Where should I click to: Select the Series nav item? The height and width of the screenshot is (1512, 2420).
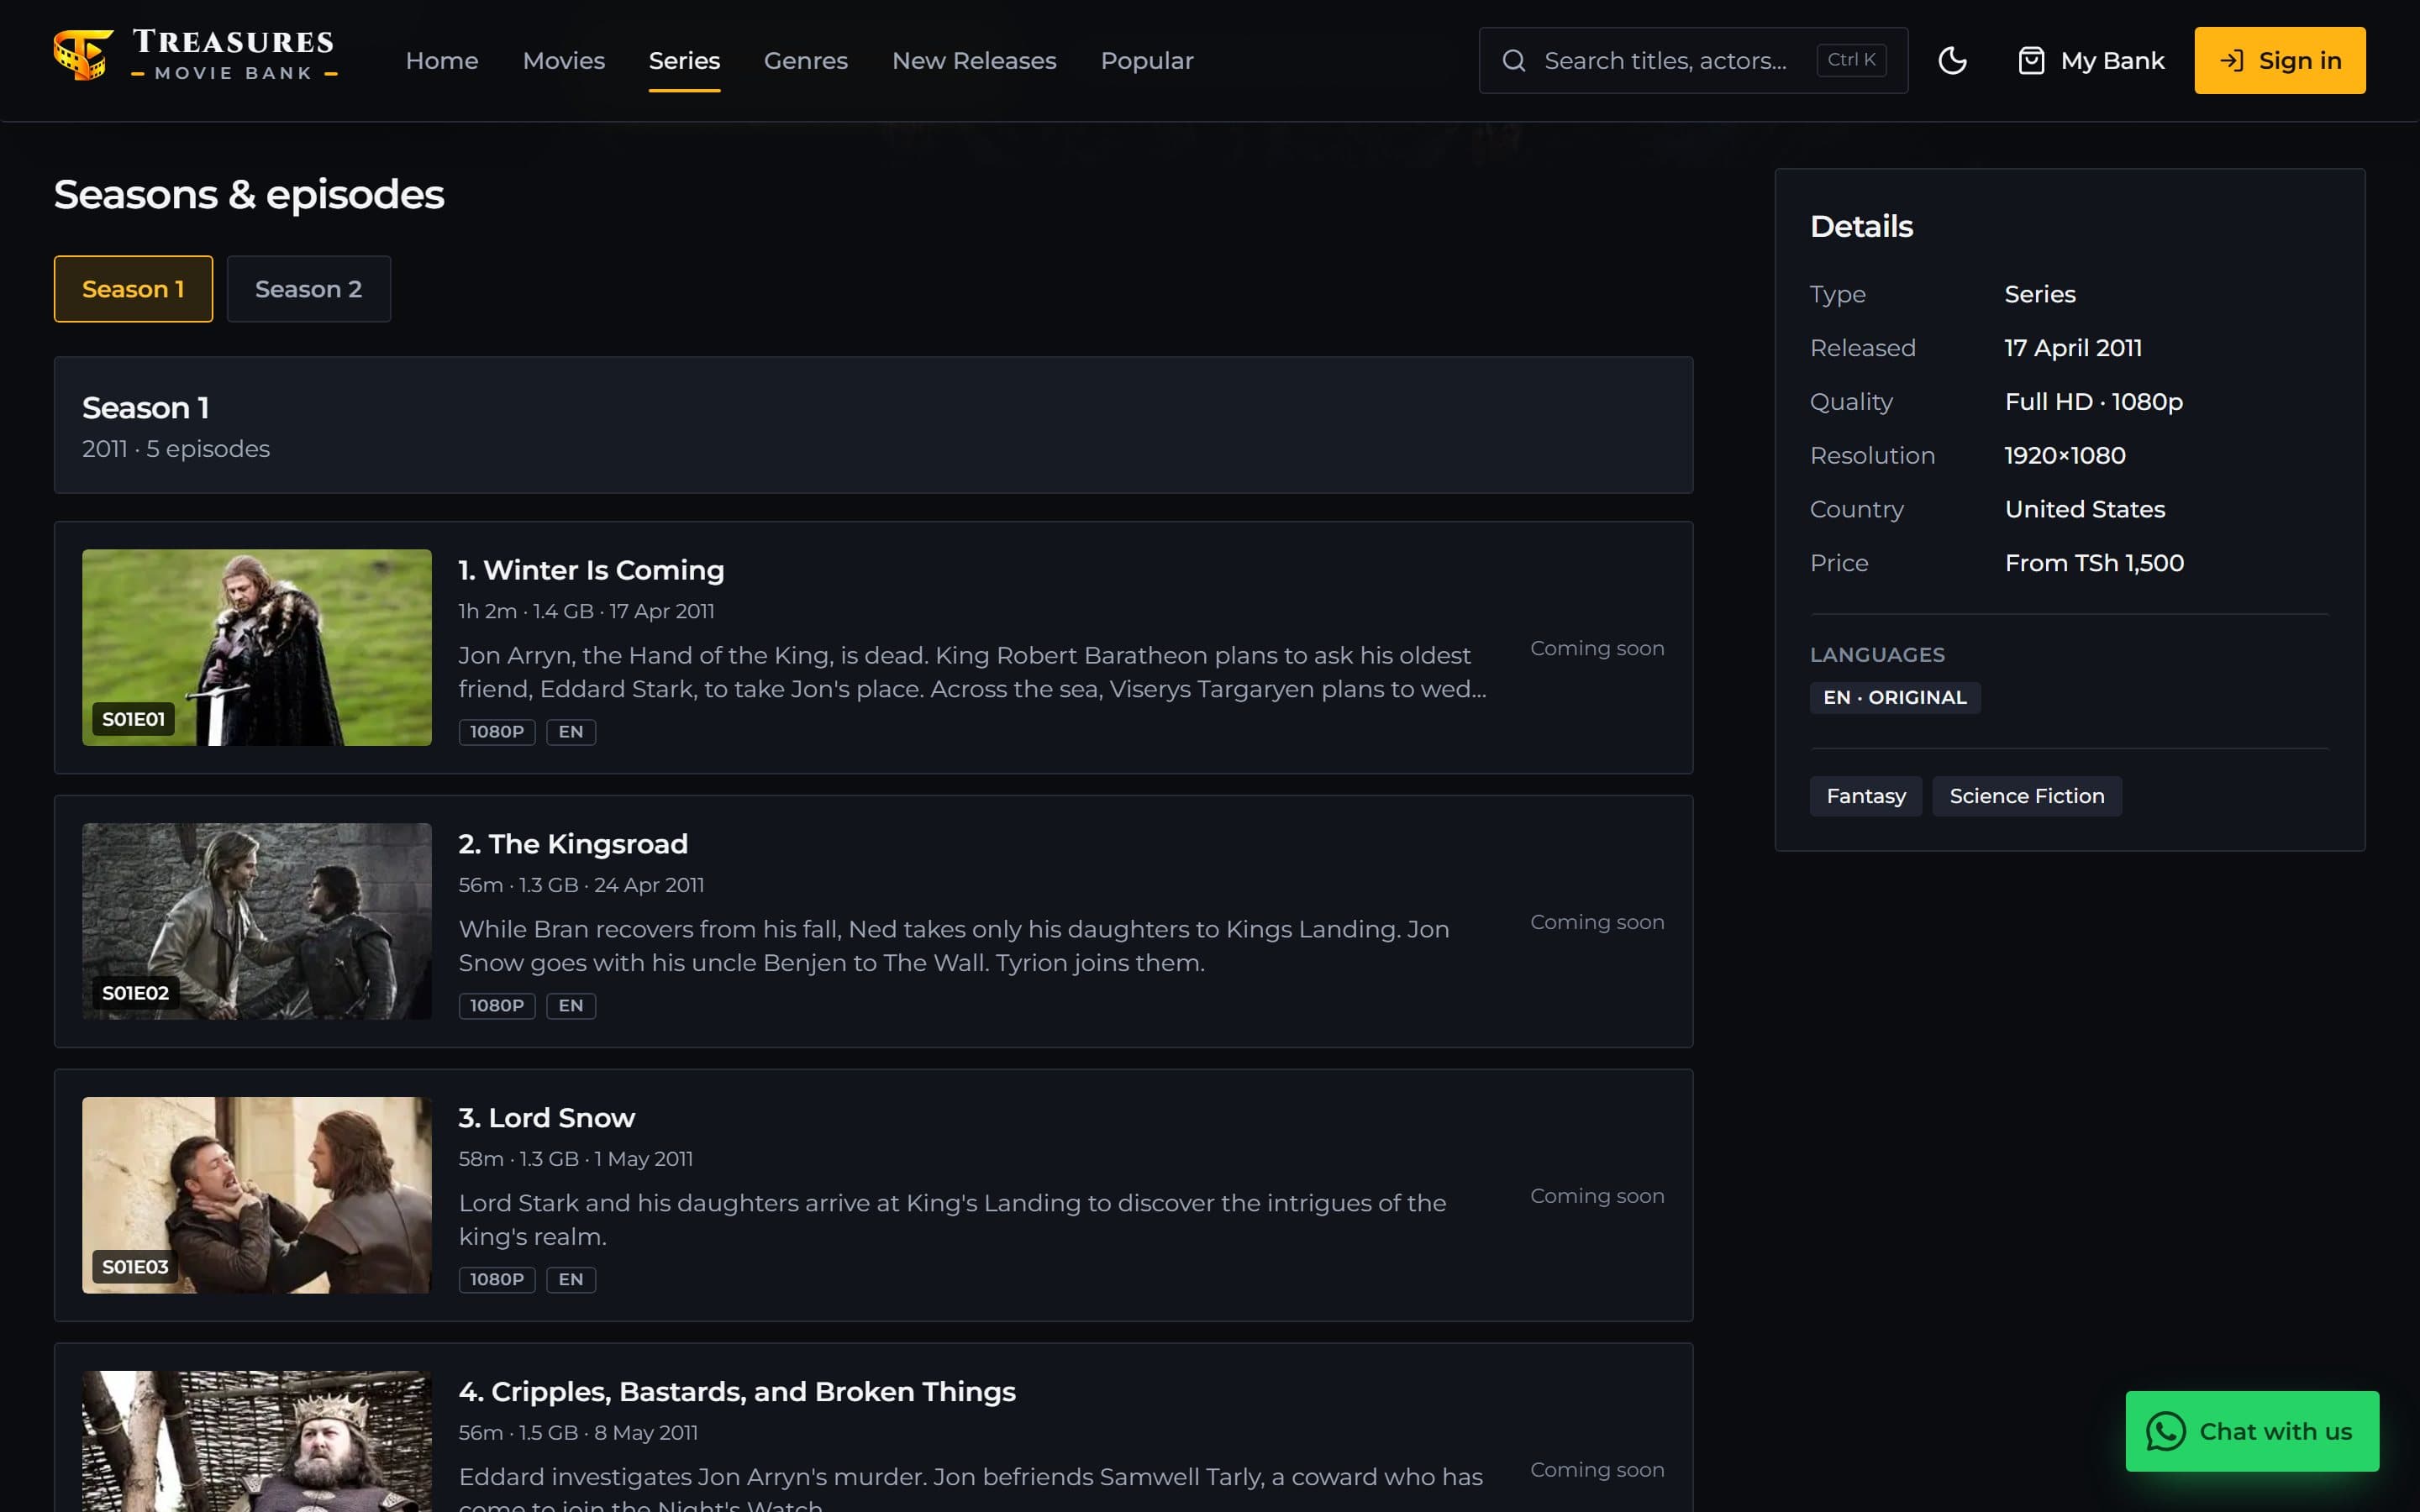tap(684, 61)
